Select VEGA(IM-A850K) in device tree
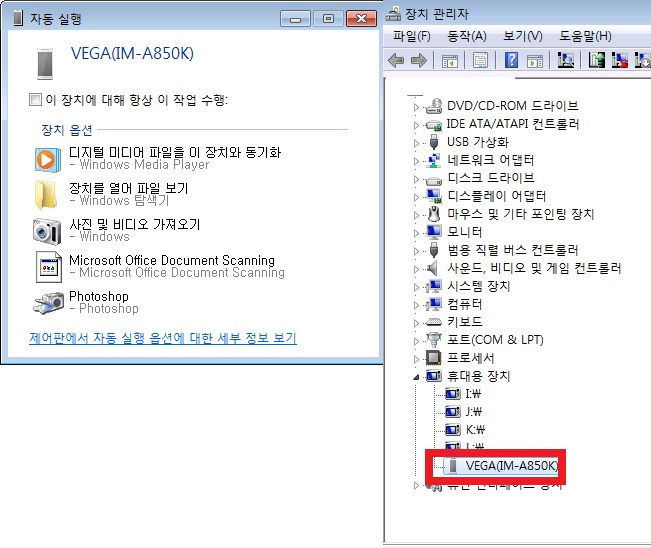 pos(511,465)
